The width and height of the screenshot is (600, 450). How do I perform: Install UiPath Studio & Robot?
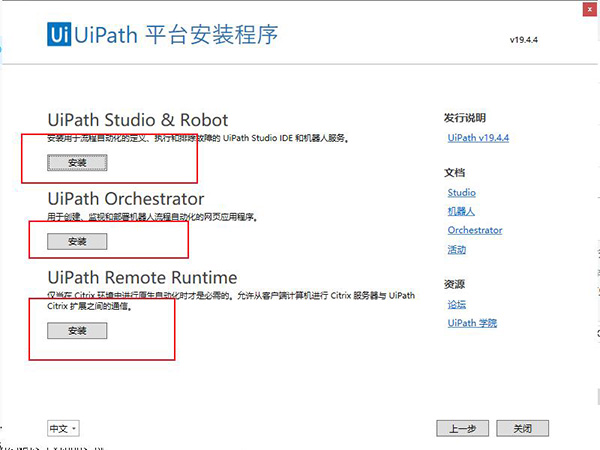[x=77, y=163]
